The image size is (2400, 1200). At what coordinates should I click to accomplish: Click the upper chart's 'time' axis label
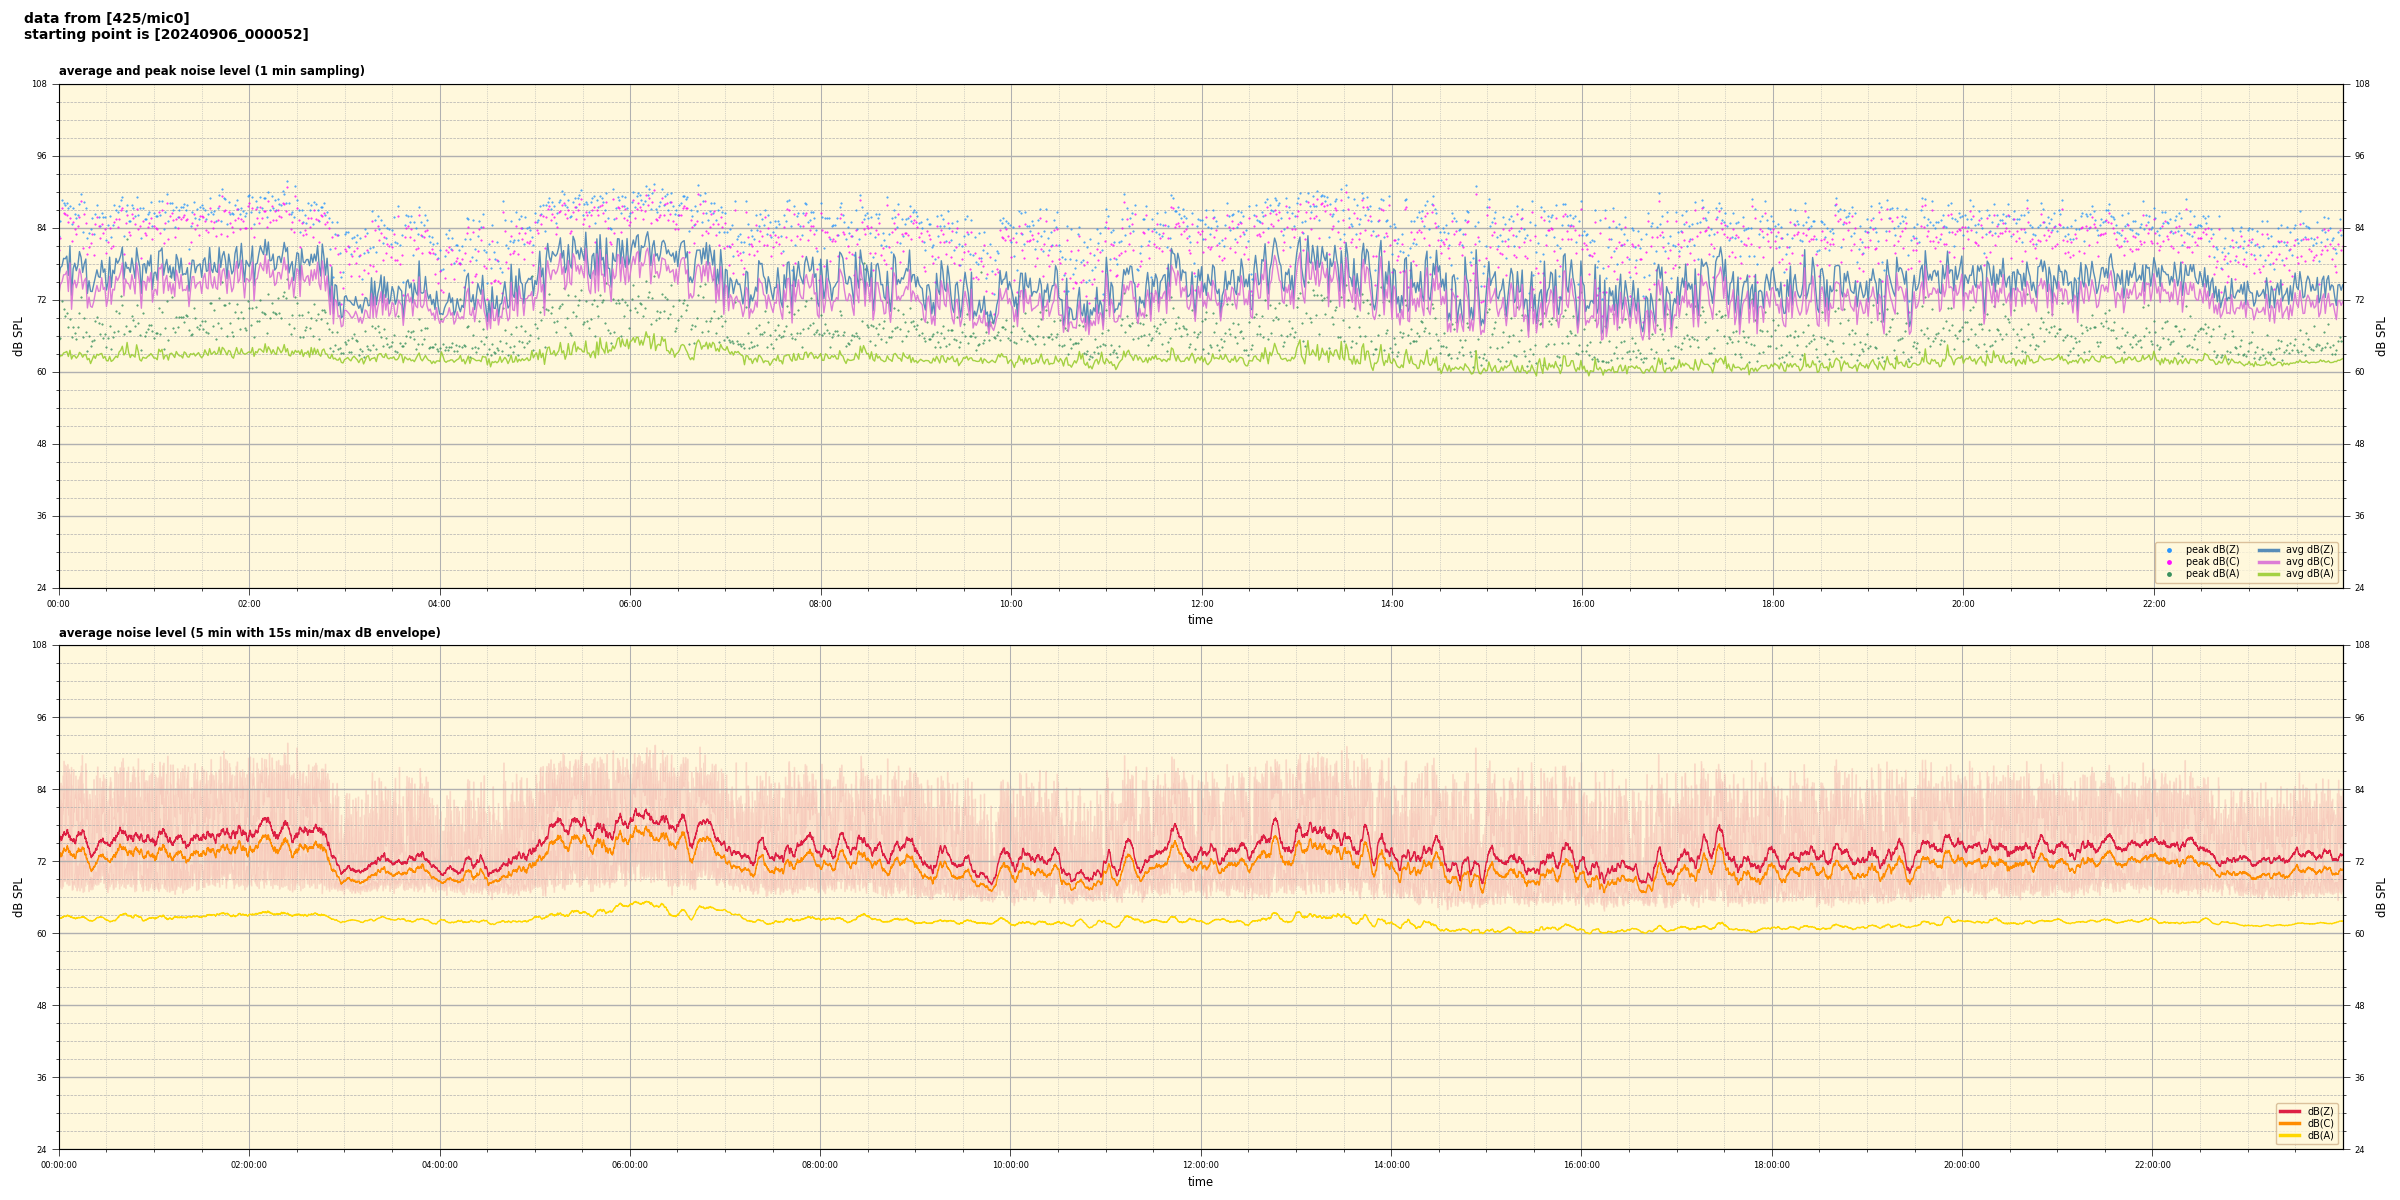pos(1200,620)
